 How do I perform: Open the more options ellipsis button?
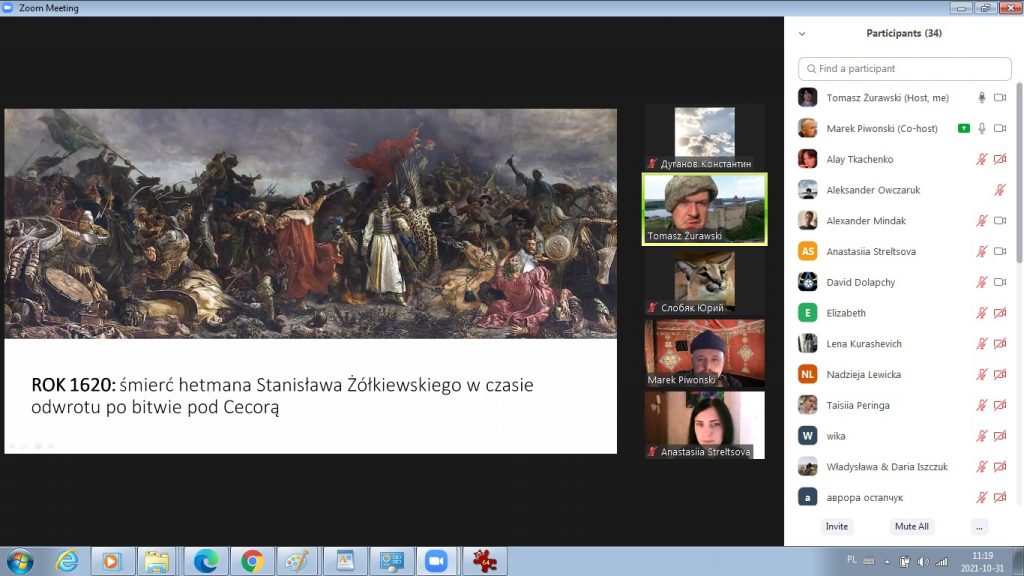coord(979,526)
